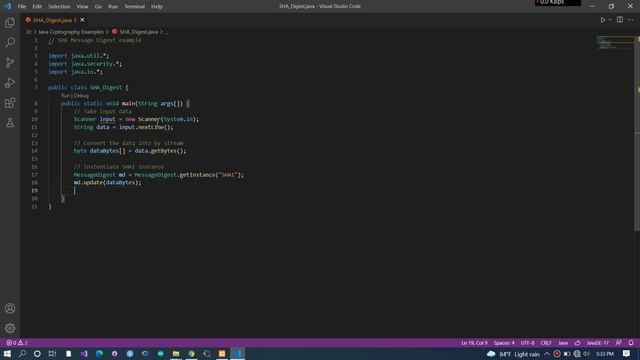
Task: Click feedback icon in status bar
Action: click(x=619, y=343)
